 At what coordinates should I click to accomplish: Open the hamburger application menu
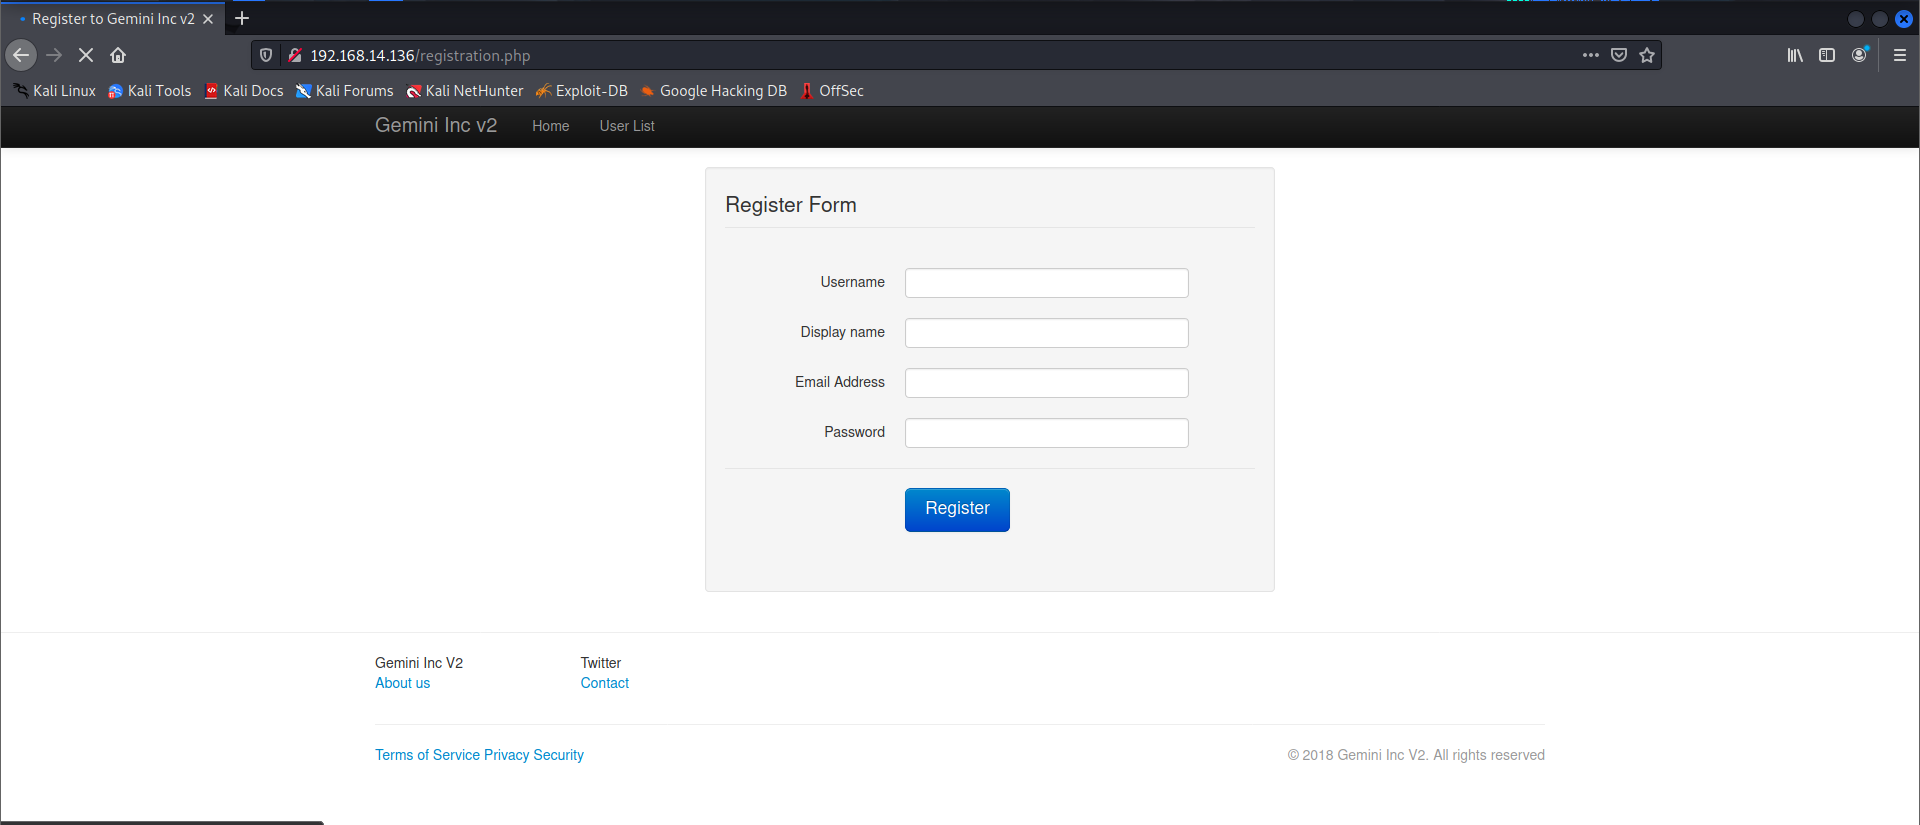pyautogui.click(x=1900, y=56)
